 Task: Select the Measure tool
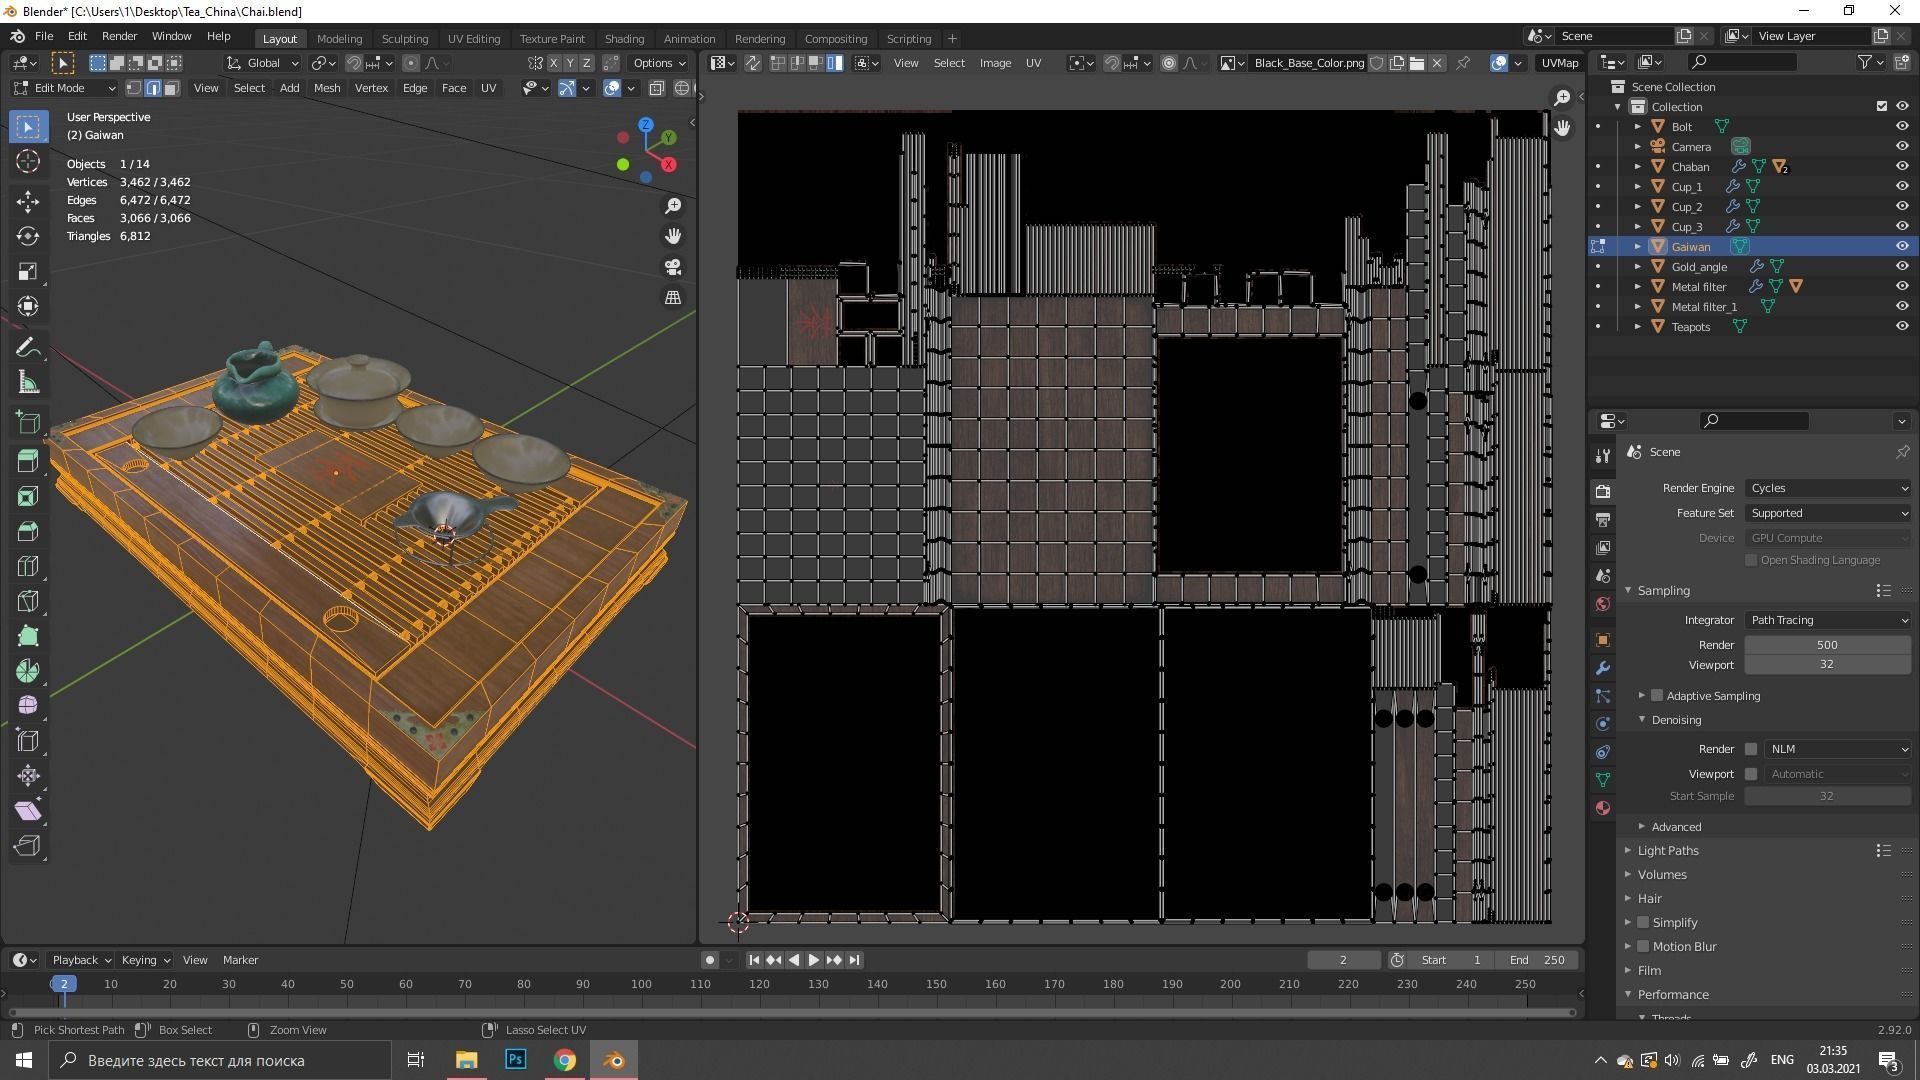(28, 383)
